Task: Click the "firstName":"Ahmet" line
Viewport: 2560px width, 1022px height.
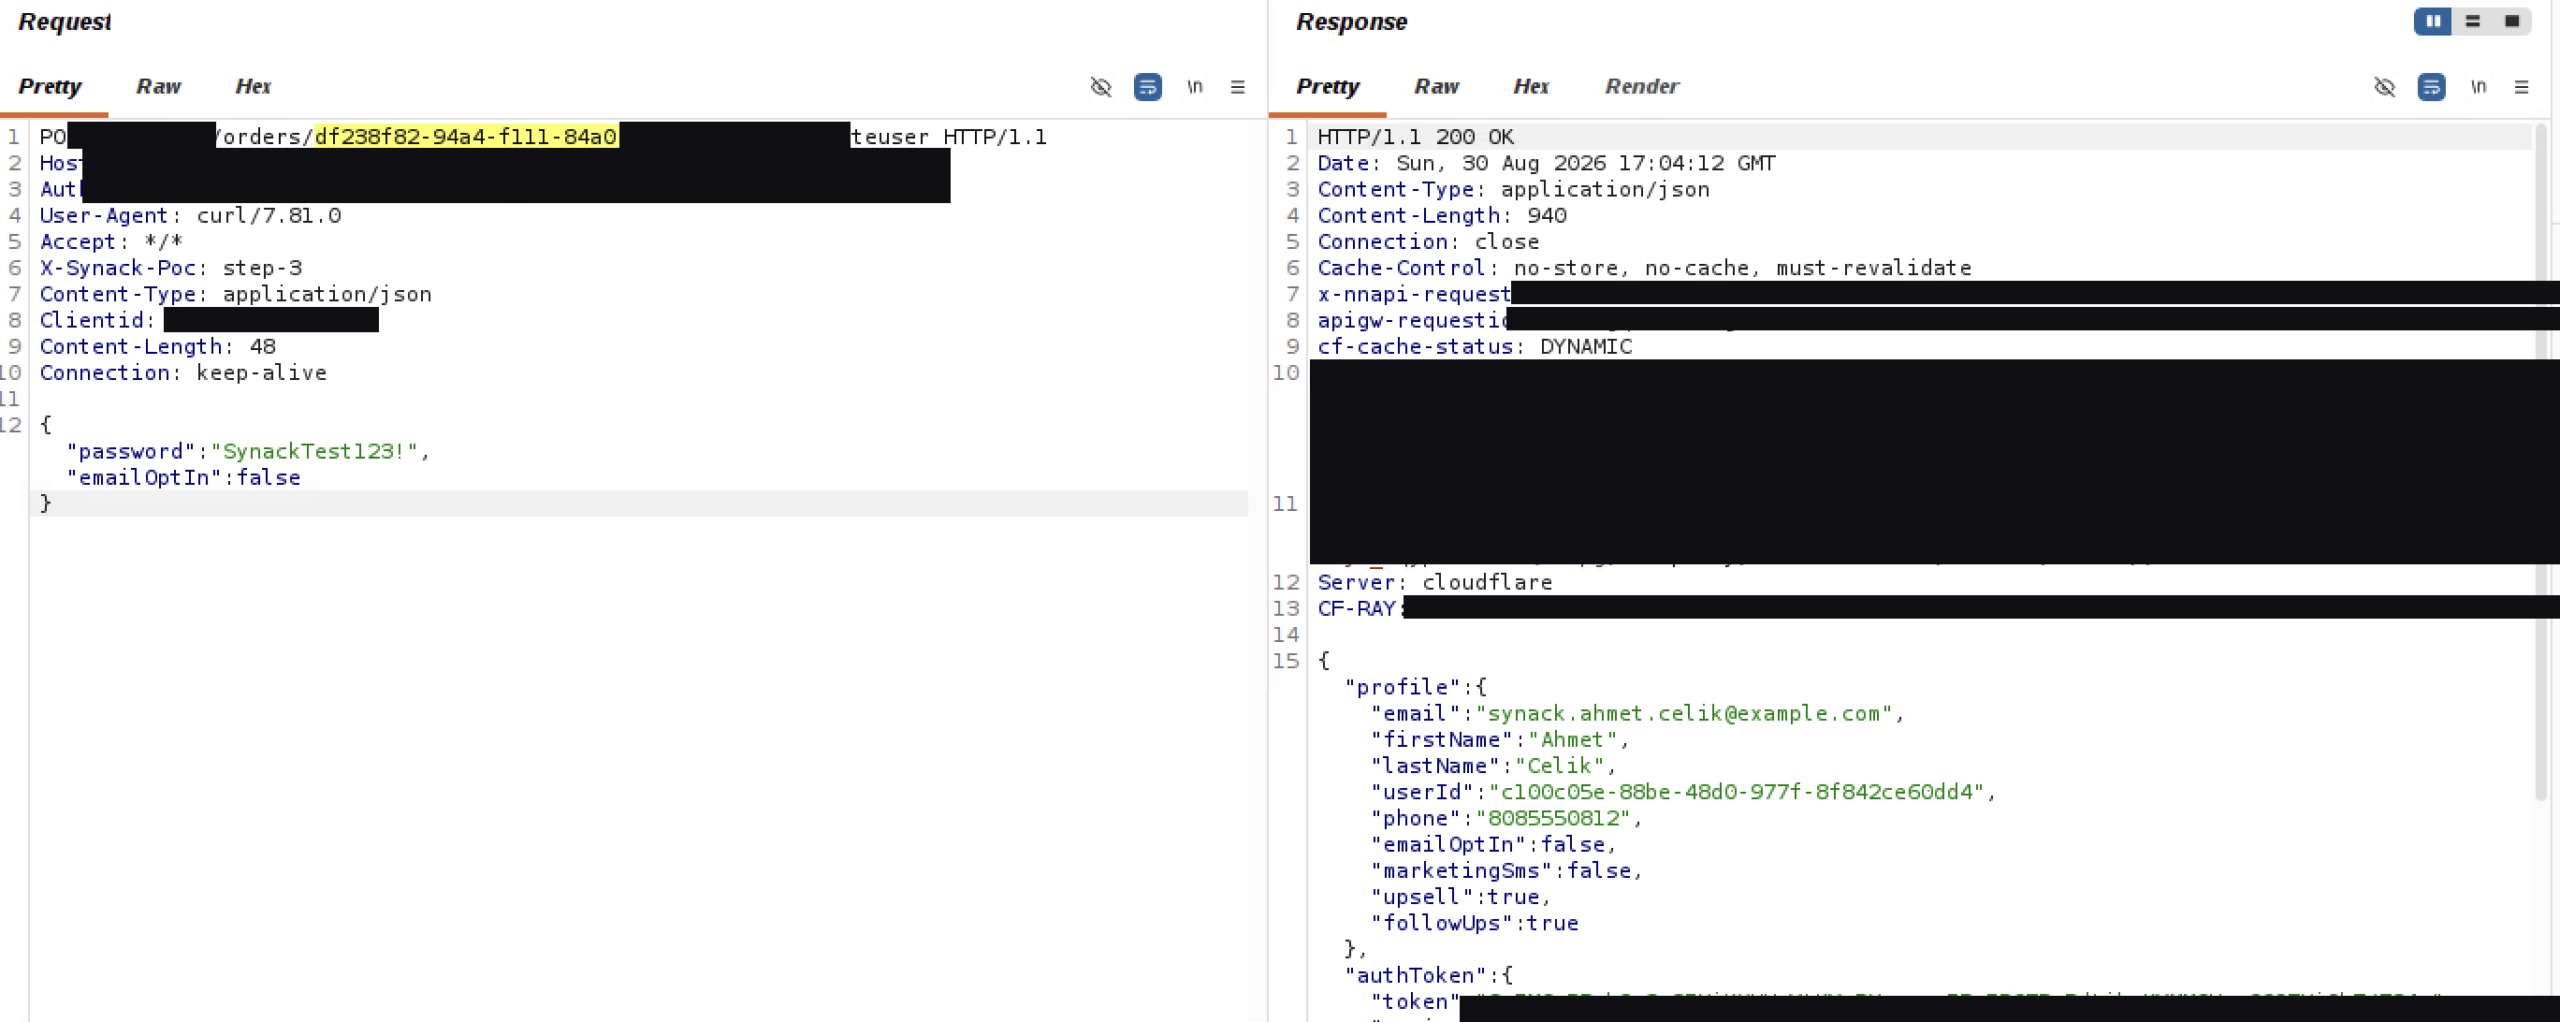Action: point(1500,739)
